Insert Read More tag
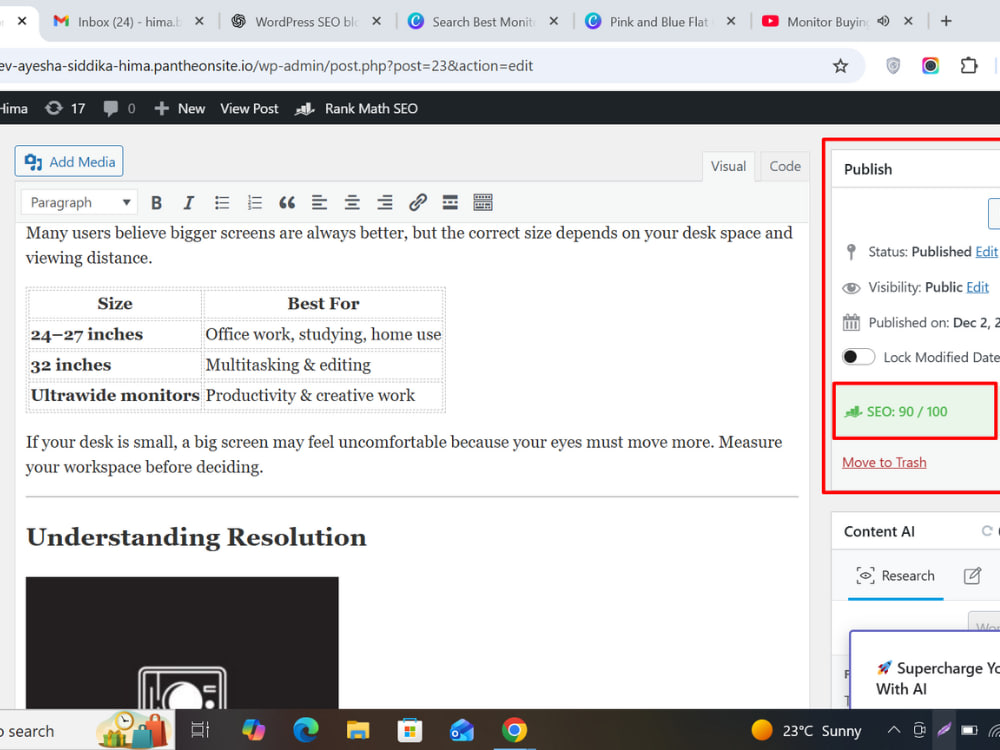Screen dimensions: 1000x750 [x=450, y=203]
